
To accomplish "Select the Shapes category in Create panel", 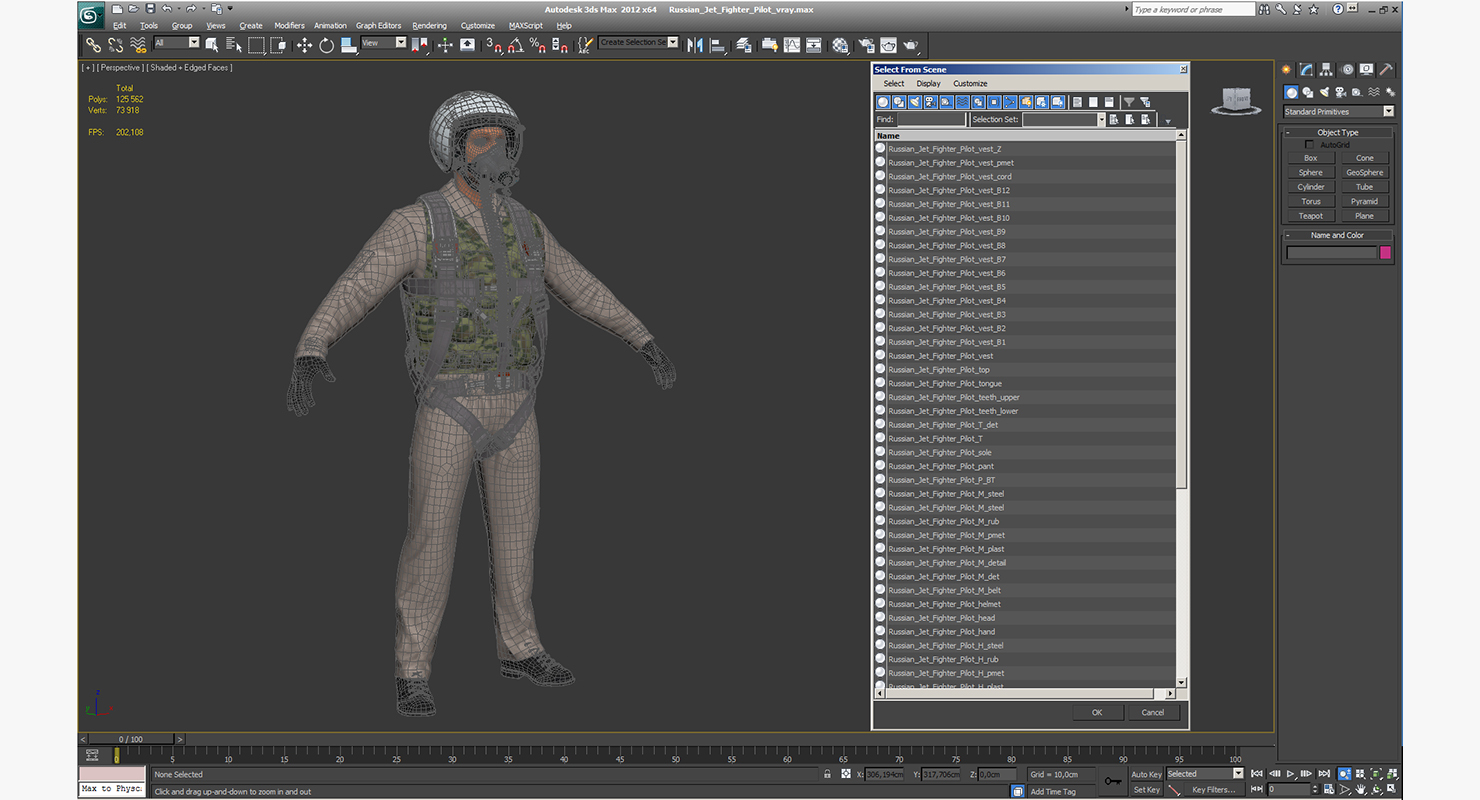I will tap(1307, 92).
